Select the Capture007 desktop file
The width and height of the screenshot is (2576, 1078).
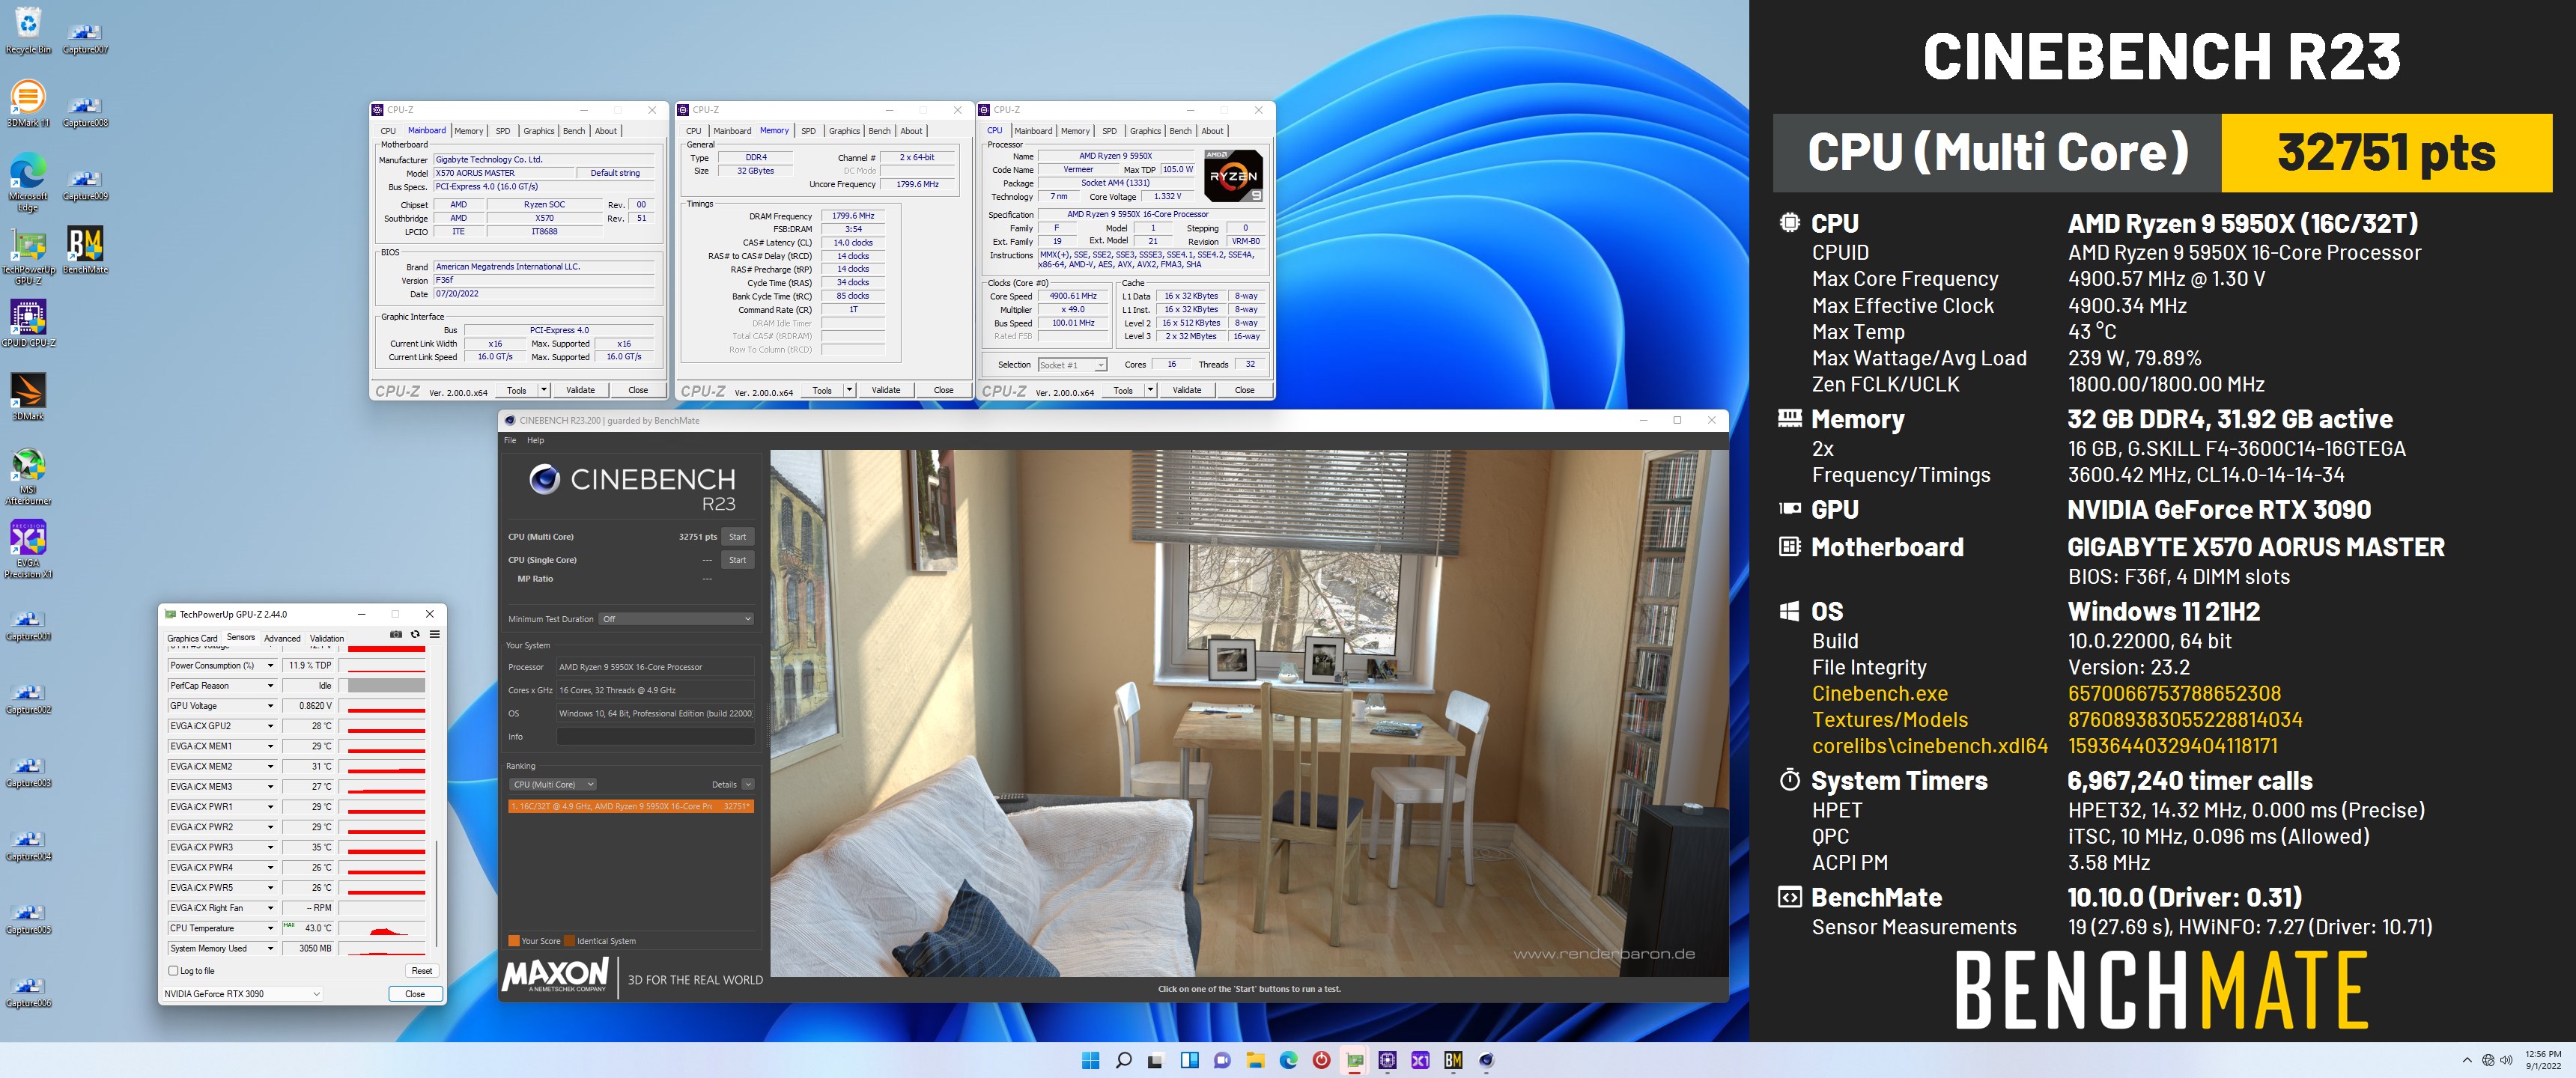click(x=85, y=38)
